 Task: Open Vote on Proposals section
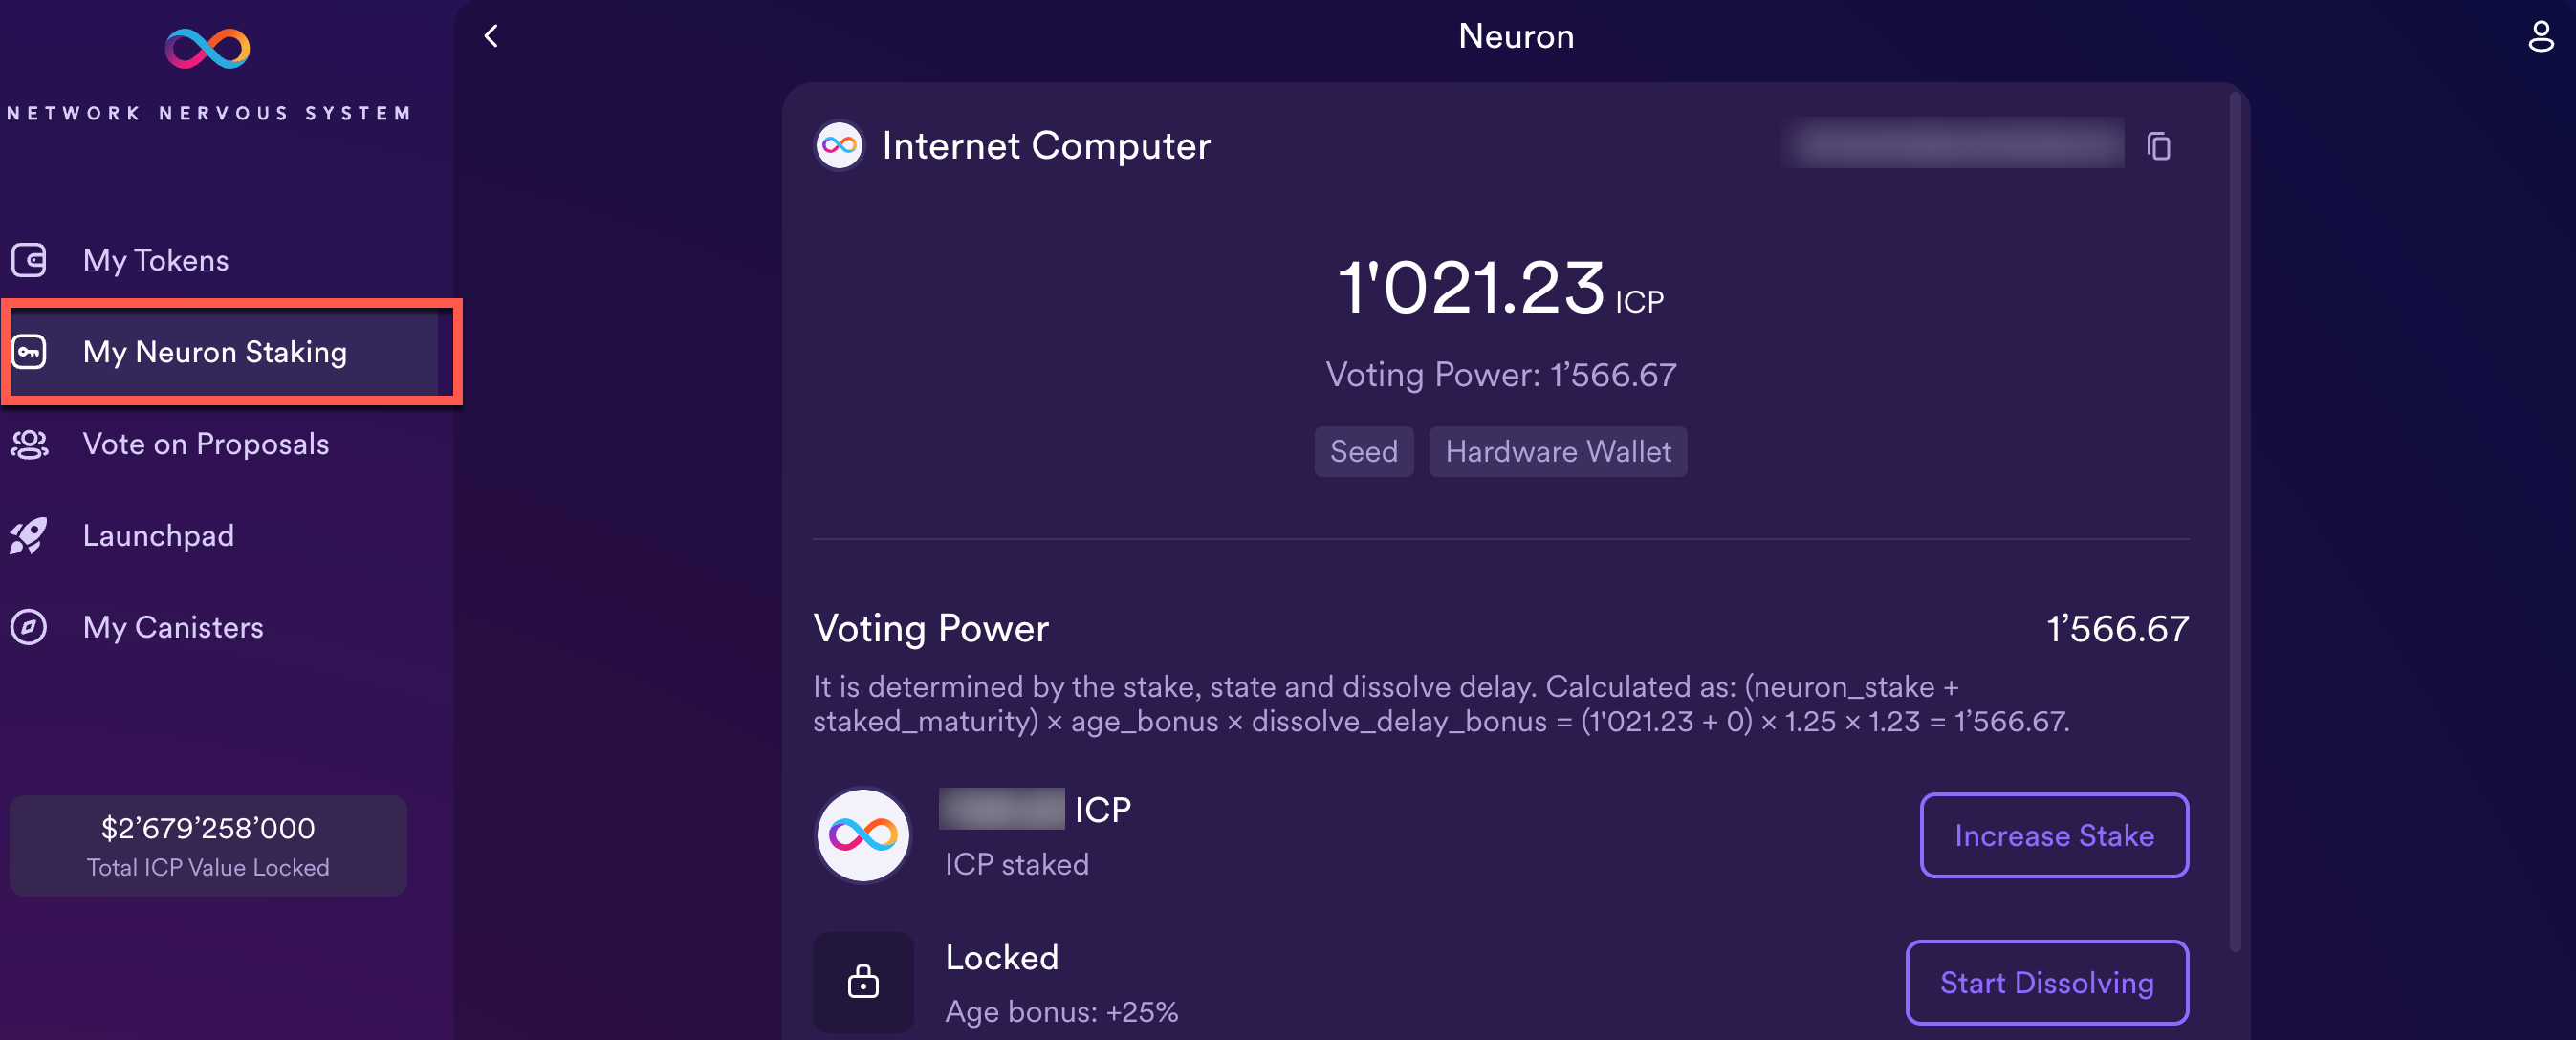(x=205, y=444)
